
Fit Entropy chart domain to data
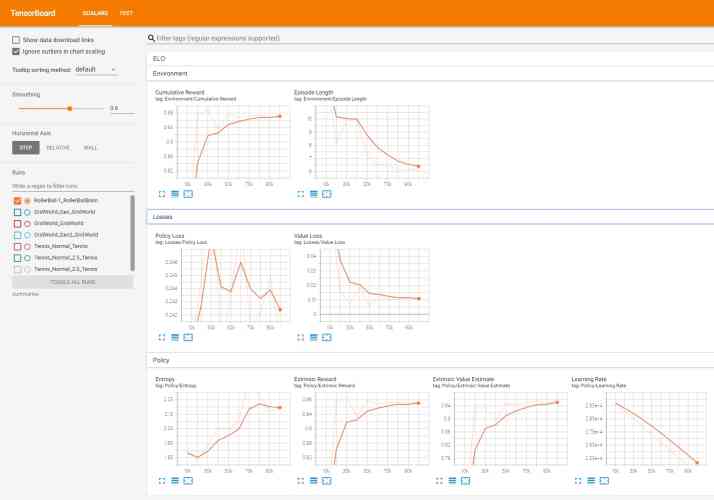click(x=188, y=481)
